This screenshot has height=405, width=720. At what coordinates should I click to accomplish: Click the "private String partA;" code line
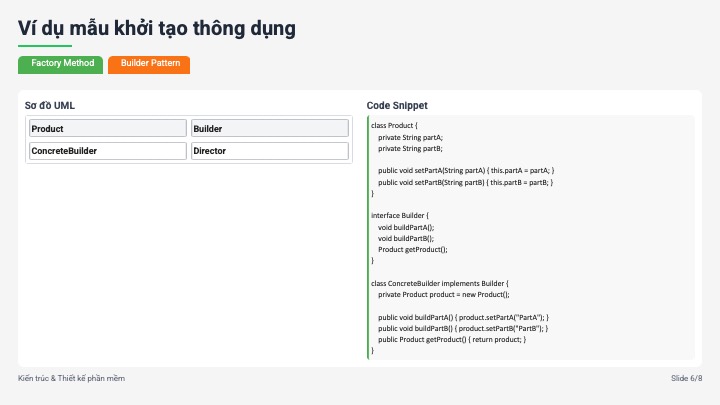tap(410, 136)
